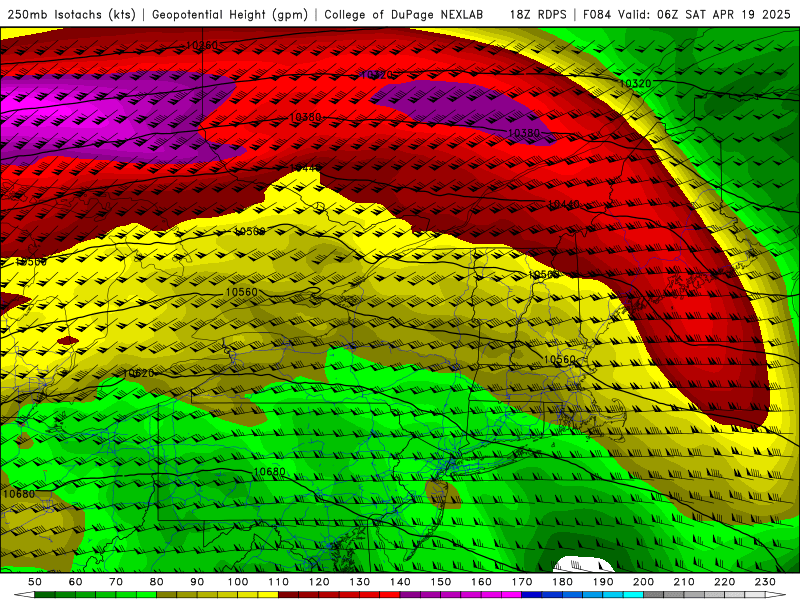Click the 50 knot colorbar label

(x=35, y=582)
